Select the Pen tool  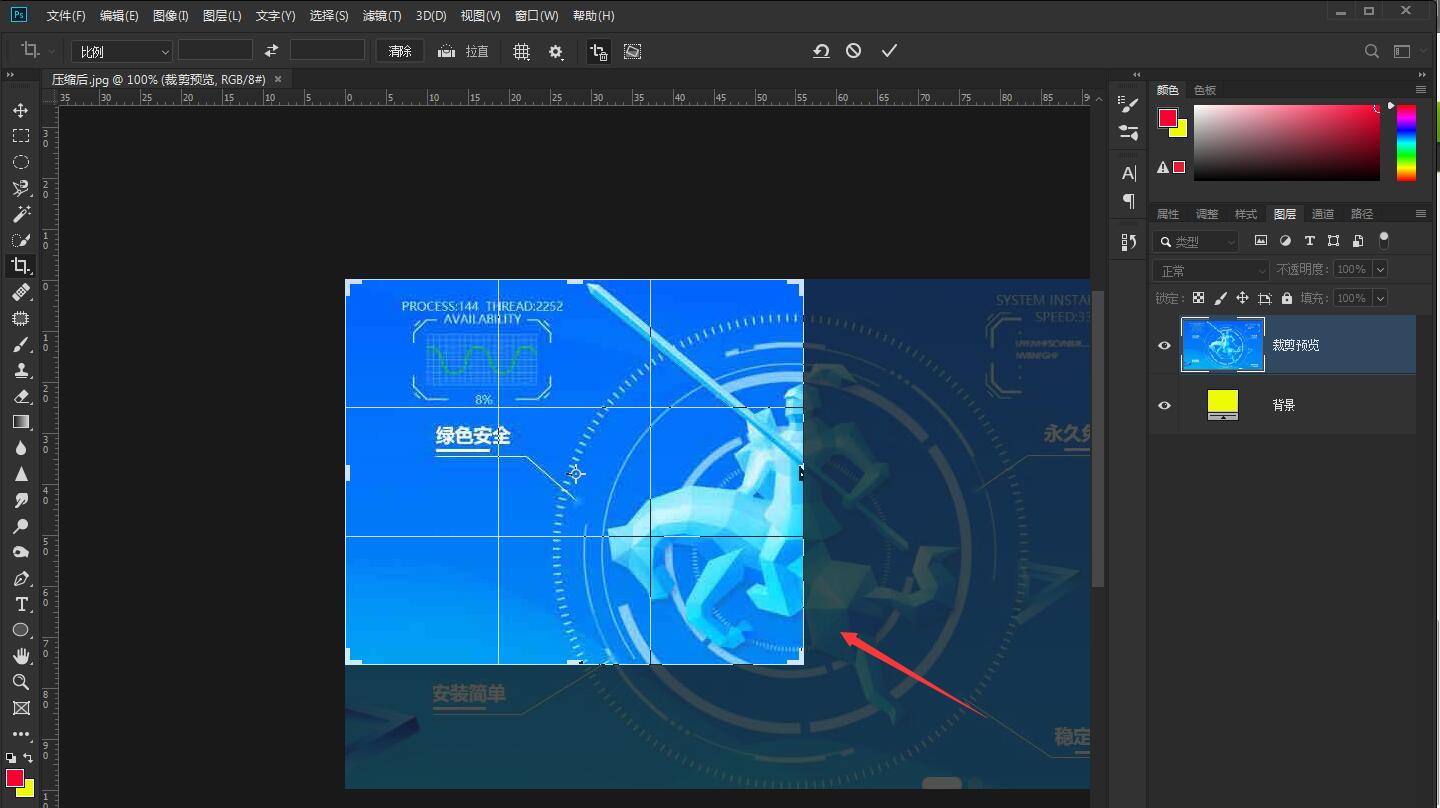tap(20, 578)
